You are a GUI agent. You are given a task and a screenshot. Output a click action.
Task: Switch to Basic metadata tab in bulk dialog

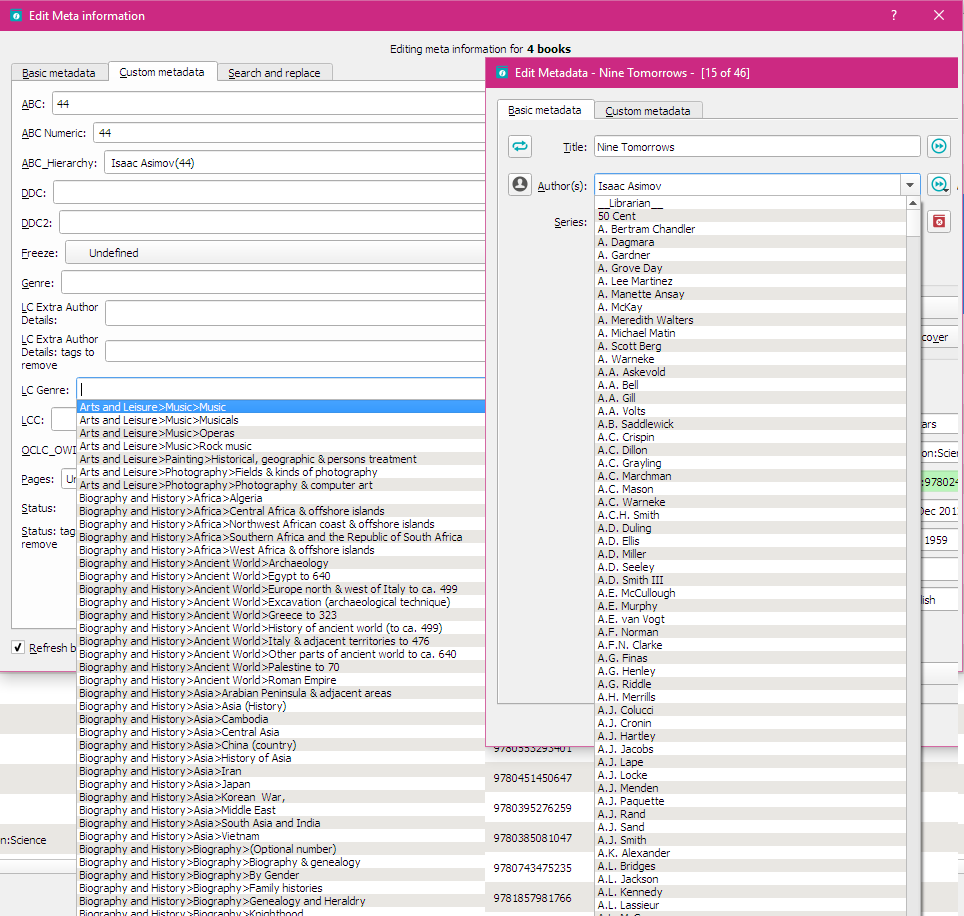click(x=59, y=73)
